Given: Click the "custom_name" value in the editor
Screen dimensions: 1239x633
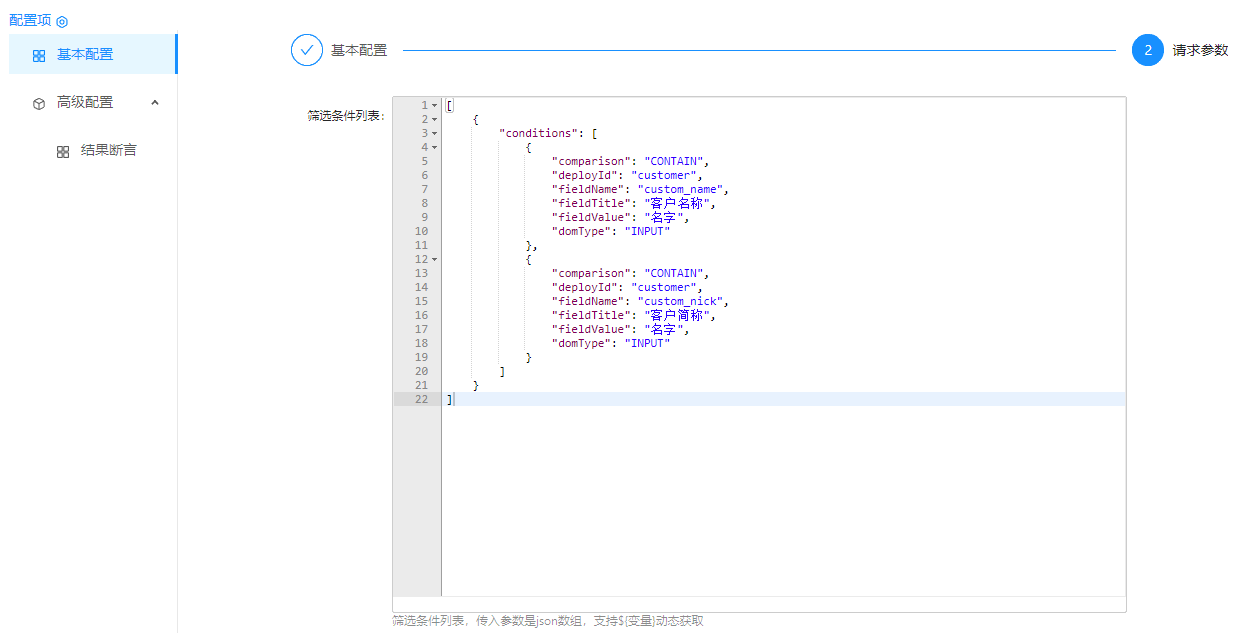Looking at the screenshot, I should pyautogui.click(x=682, y=189).
